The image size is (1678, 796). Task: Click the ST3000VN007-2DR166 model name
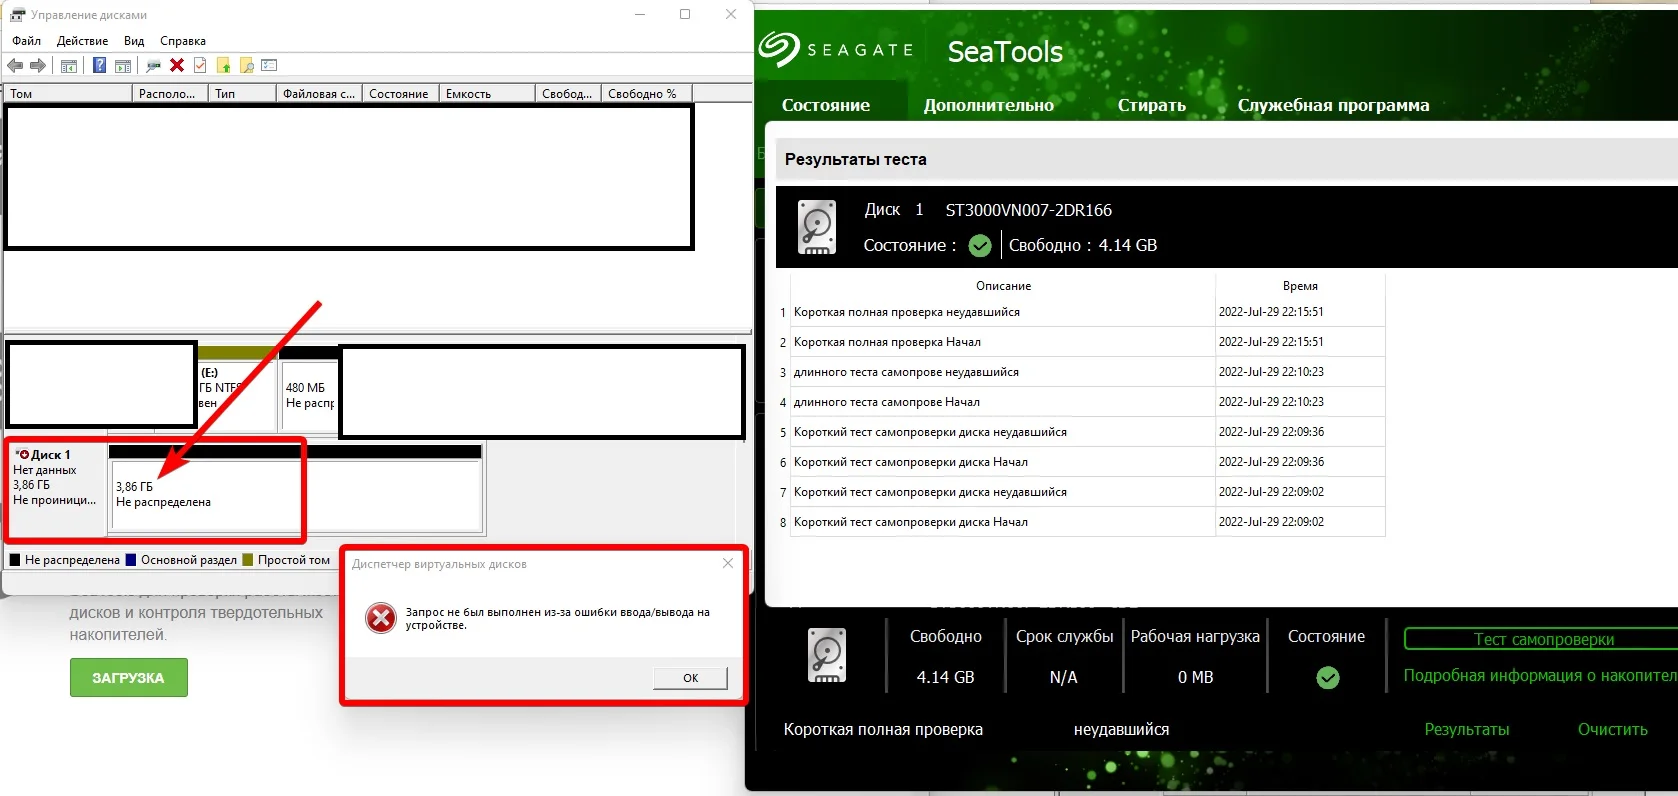1029,210
